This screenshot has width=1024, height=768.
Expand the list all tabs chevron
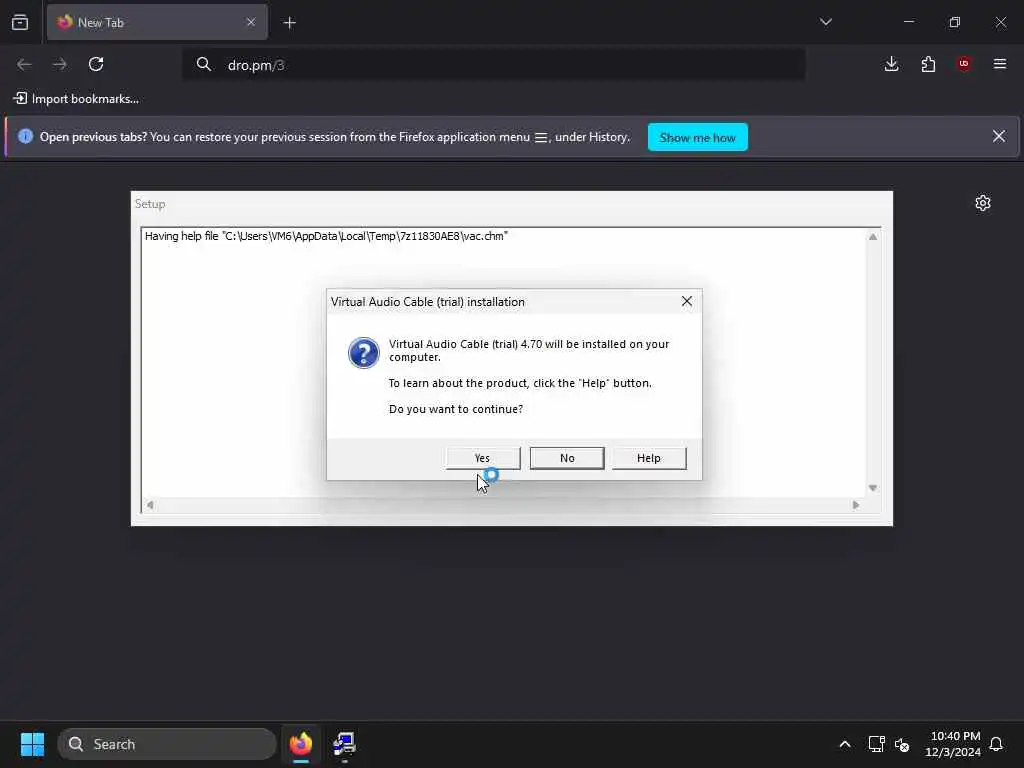coord(825,22)
